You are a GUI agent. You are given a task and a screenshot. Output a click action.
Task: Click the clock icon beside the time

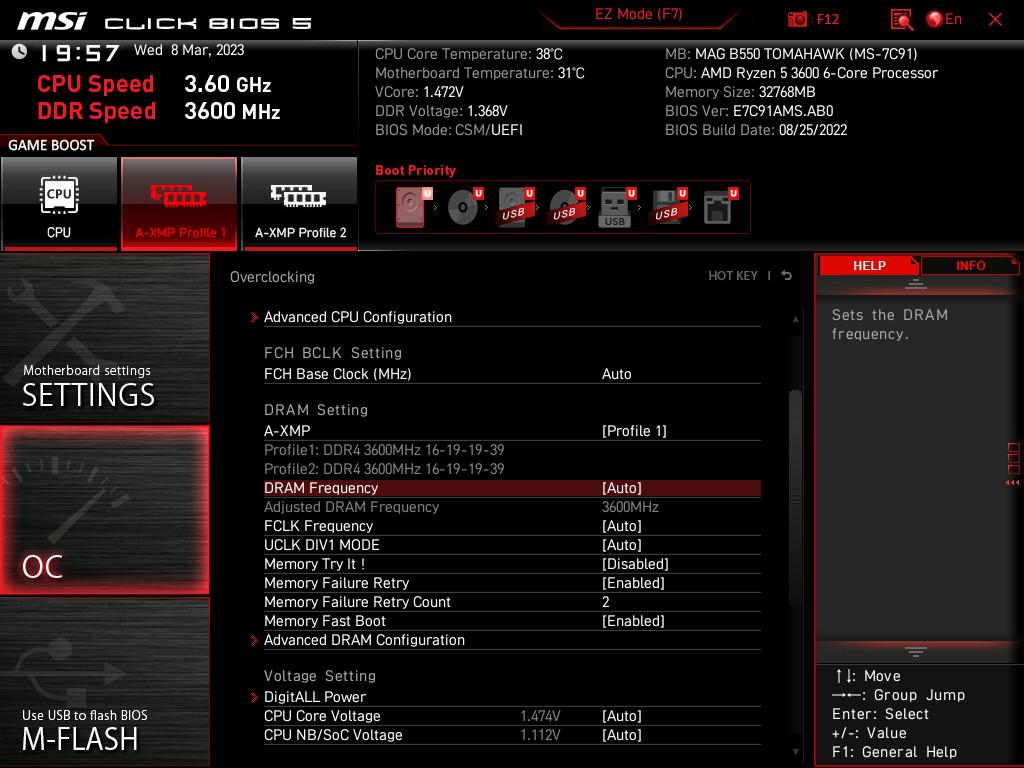19,52
